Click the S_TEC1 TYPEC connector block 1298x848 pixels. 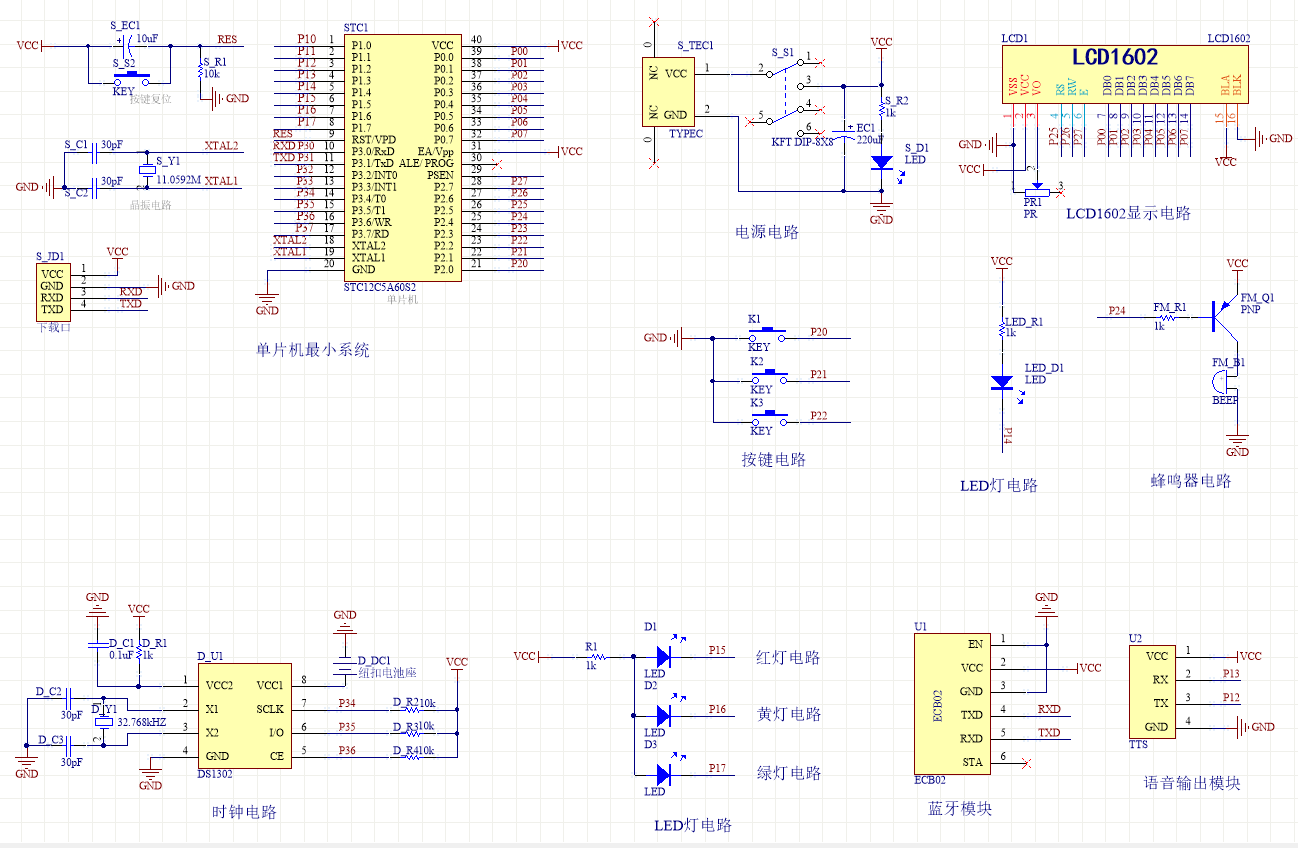[666, 92]
